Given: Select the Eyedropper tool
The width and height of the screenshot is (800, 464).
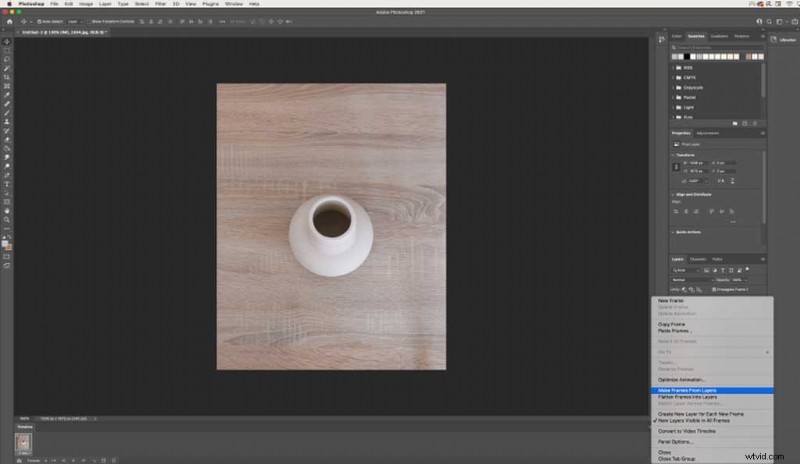Looking at the screenshot, I should (7, 95).
